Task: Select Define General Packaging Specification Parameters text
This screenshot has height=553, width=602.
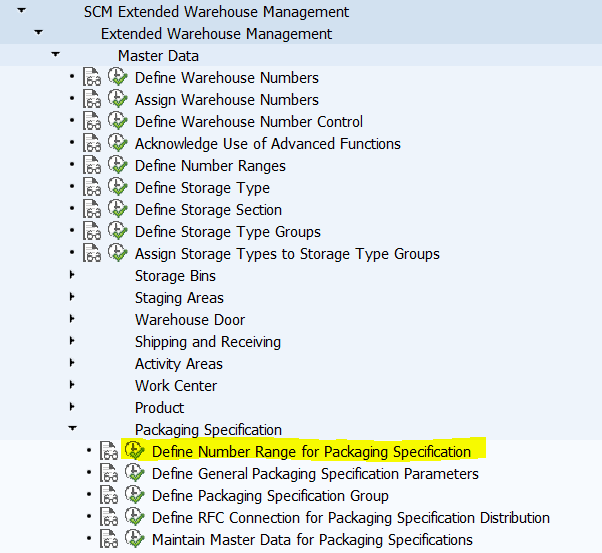Action: (316, 474)
